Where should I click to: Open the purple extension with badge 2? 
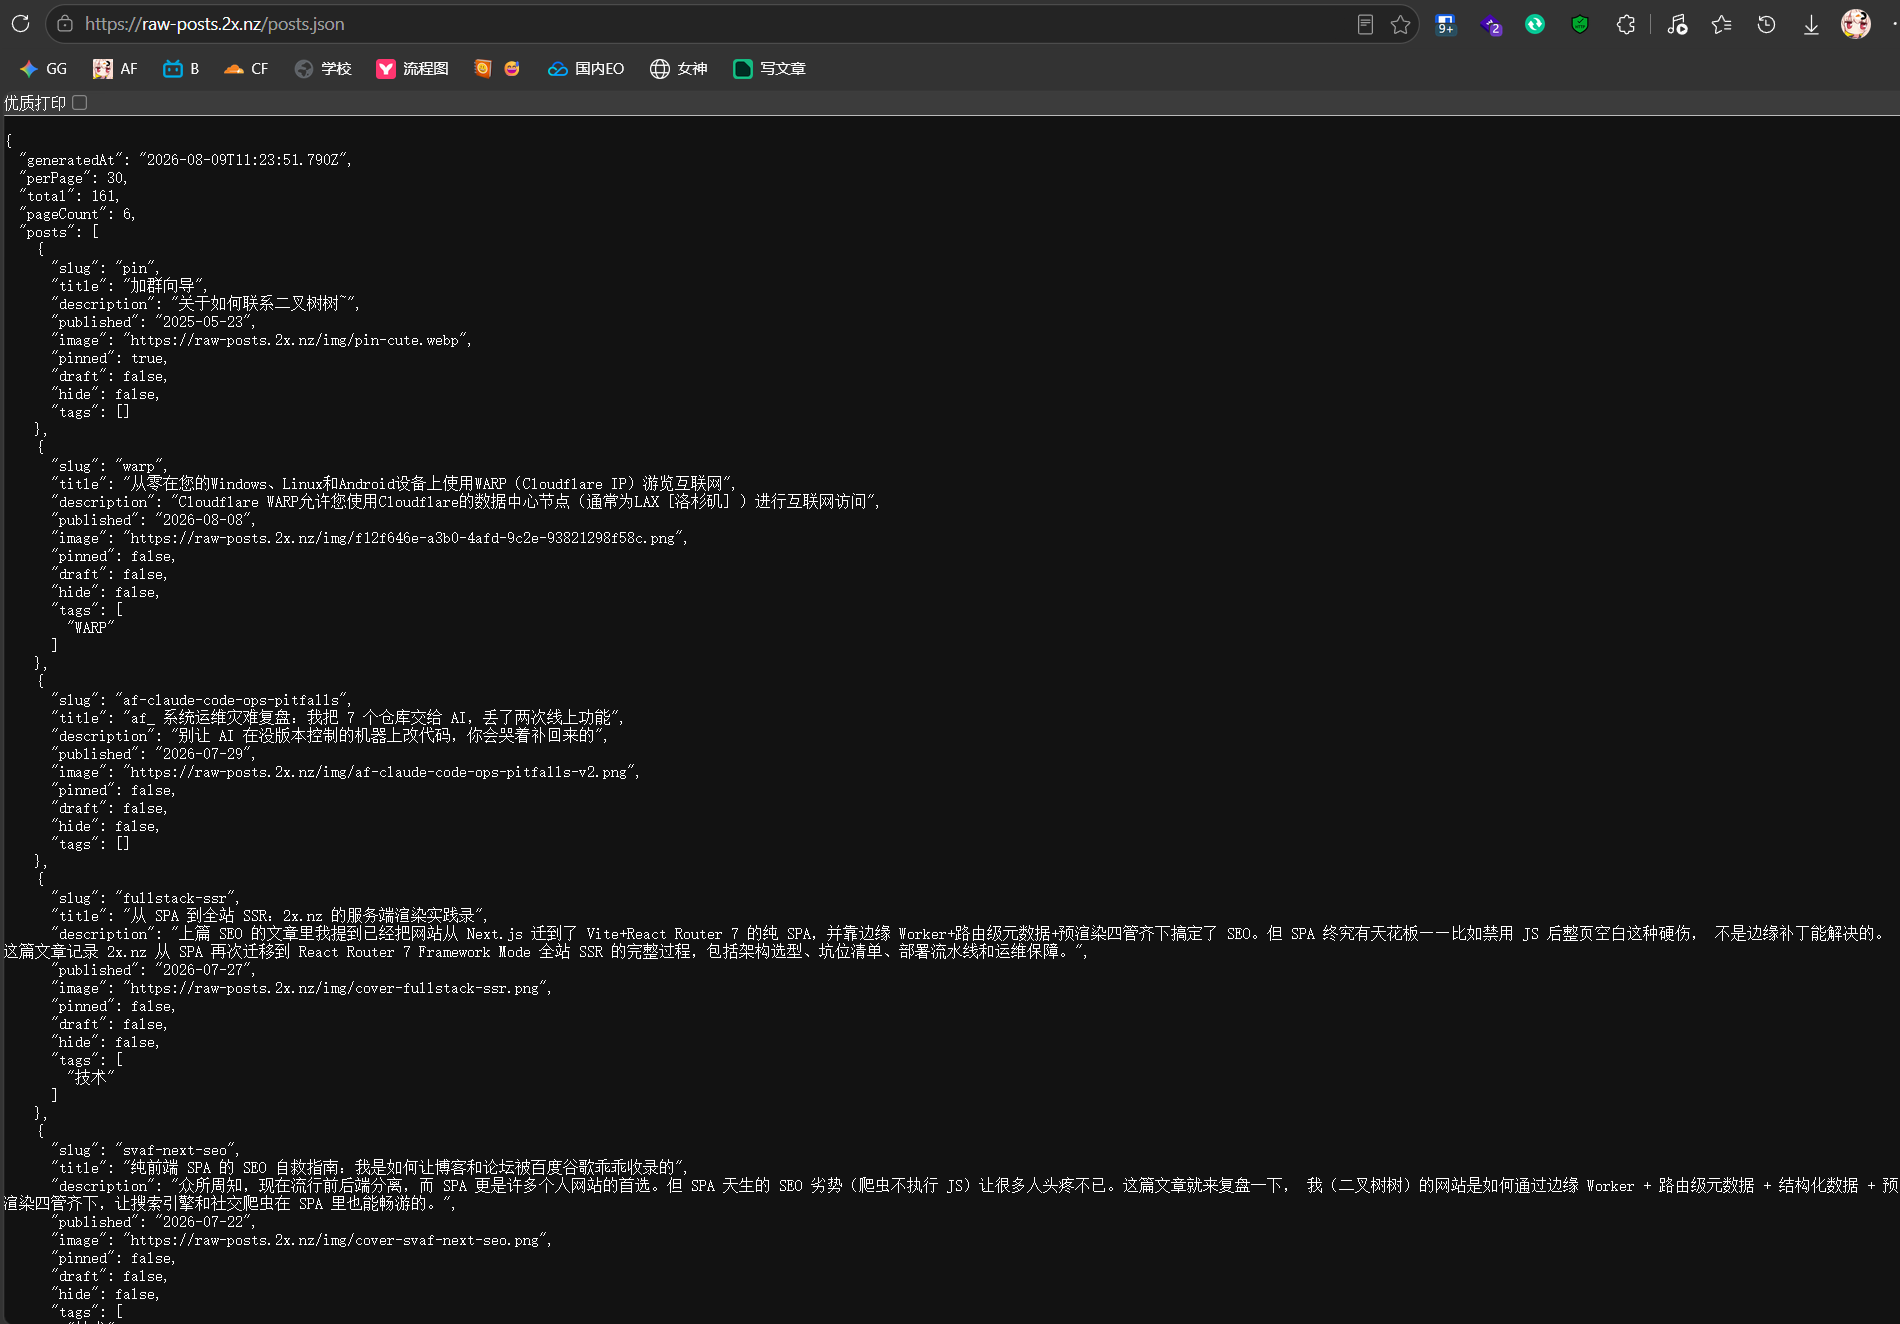point(1491,25)
